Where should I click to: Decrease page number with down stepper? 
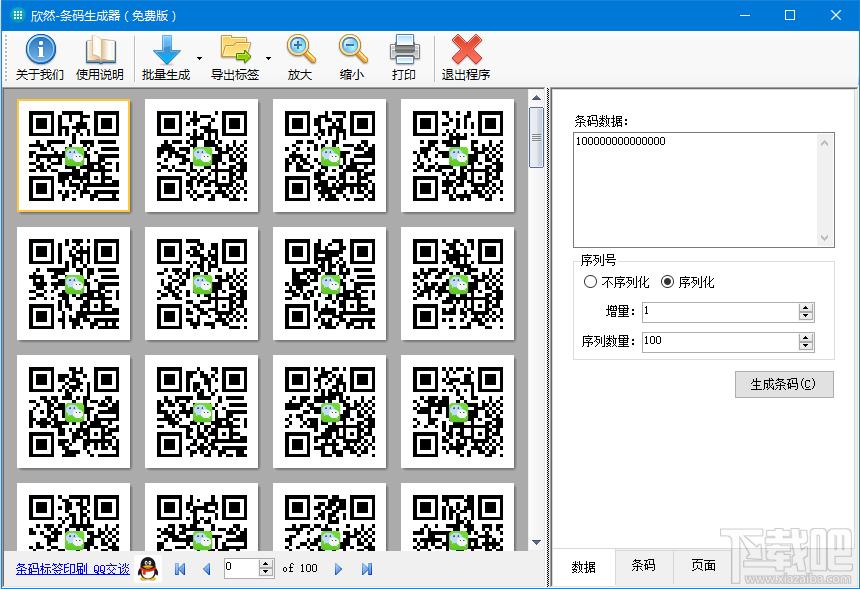[x=266, y=573]
